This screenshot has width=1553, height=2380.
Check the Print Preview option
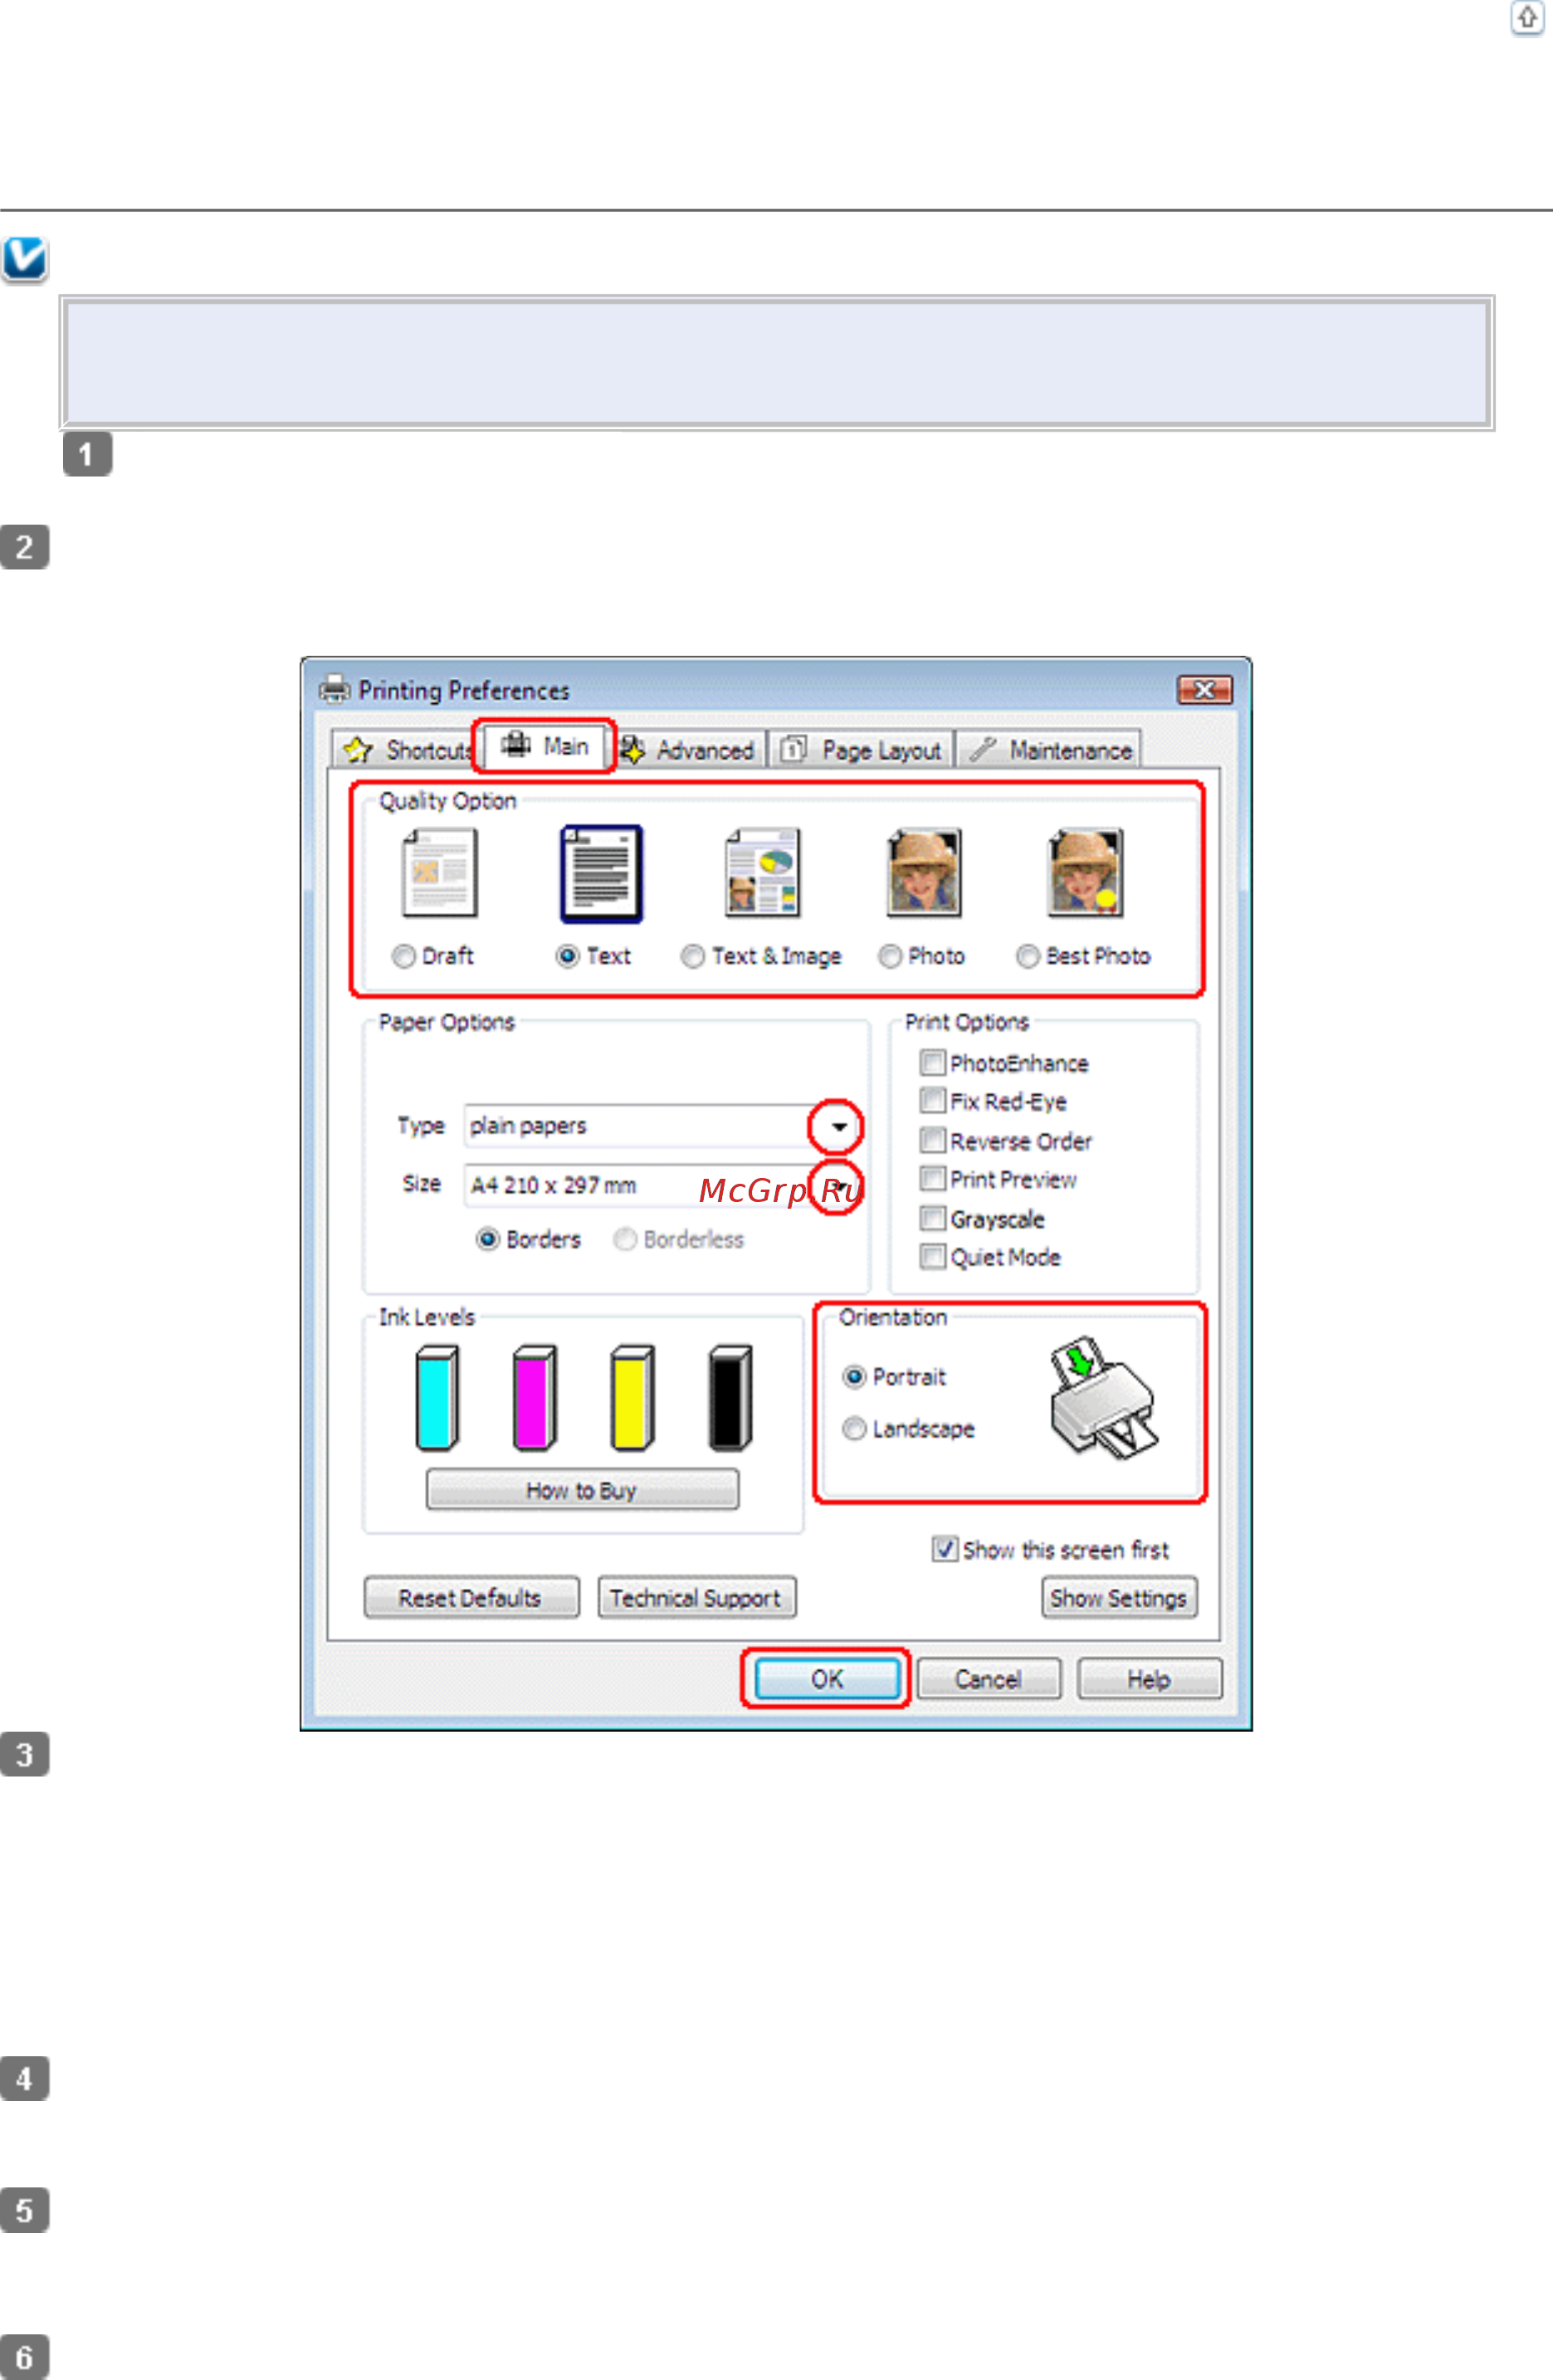click(x=932, y=1179)
